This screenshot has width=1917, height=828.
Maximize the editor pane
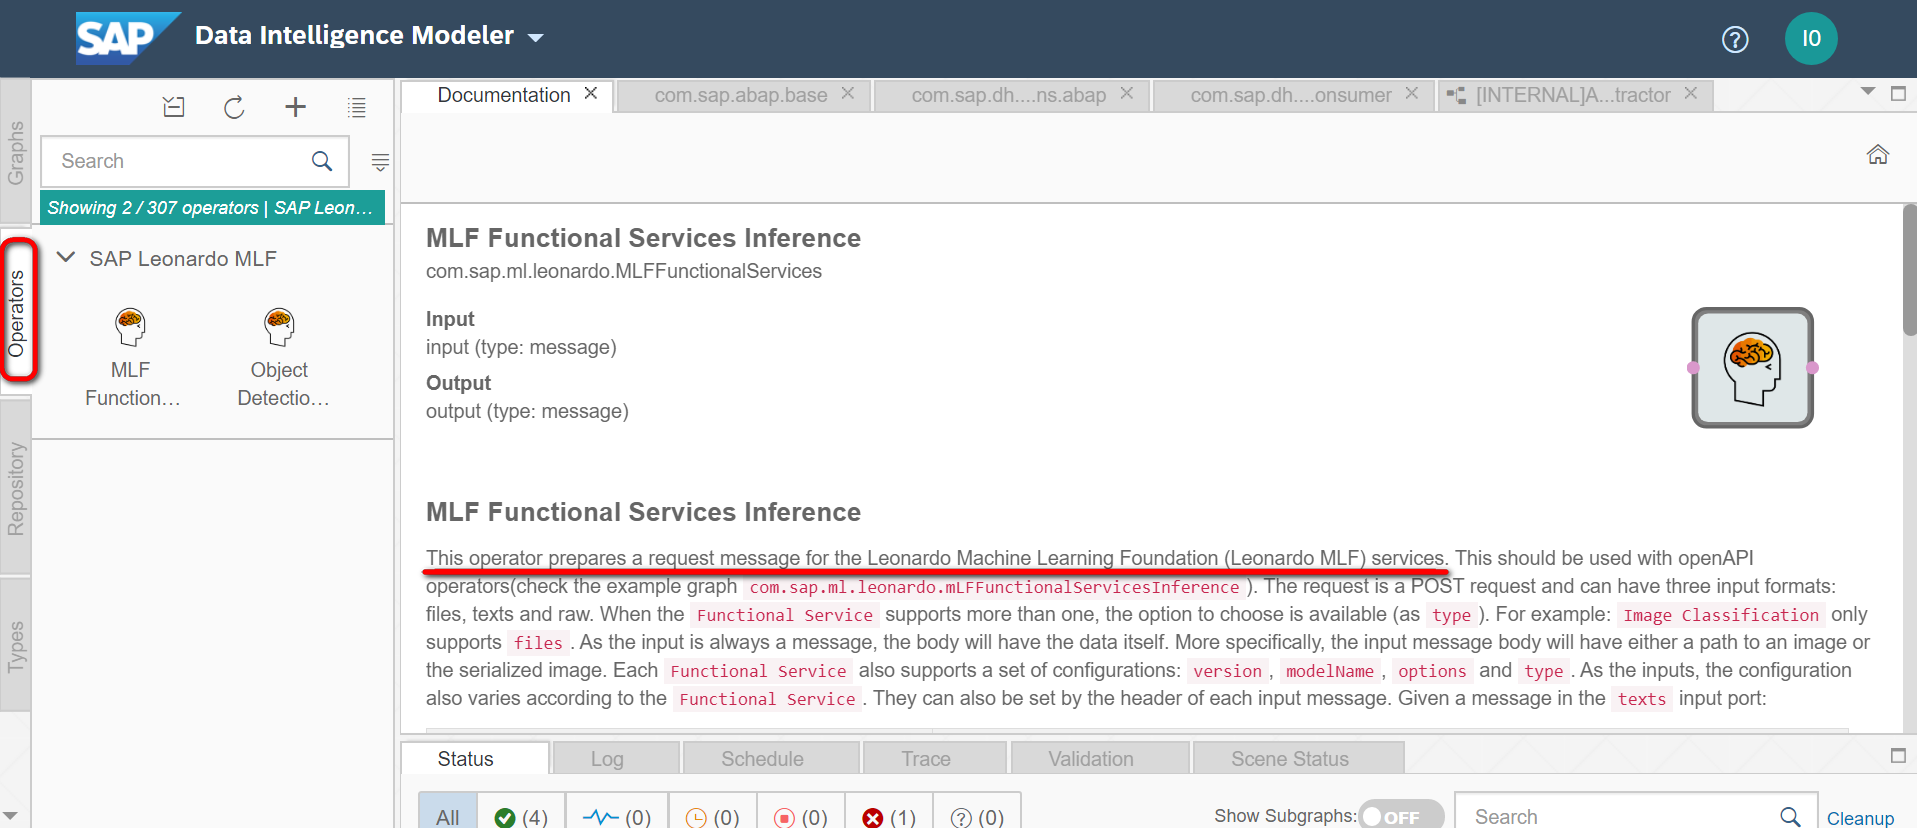pos(1898,93)
